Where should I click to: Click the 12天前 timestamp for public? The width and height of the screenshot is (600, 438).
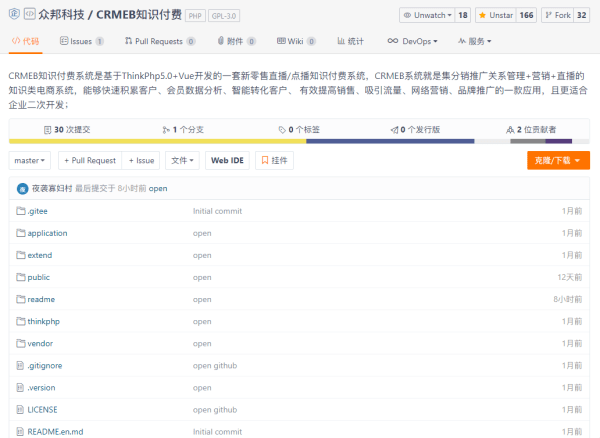(570, 277)
